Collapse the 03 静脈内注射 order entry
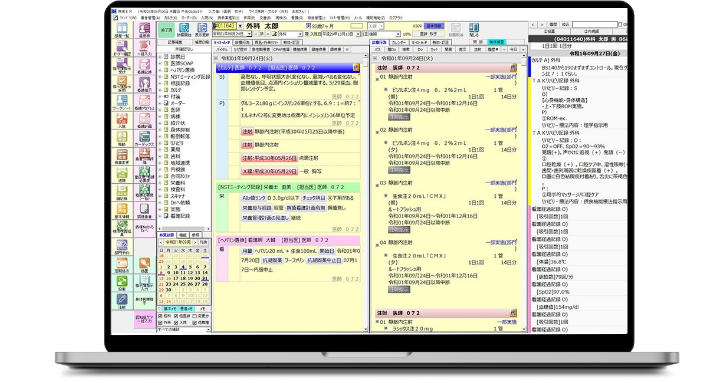 click(x=377, y=185)
